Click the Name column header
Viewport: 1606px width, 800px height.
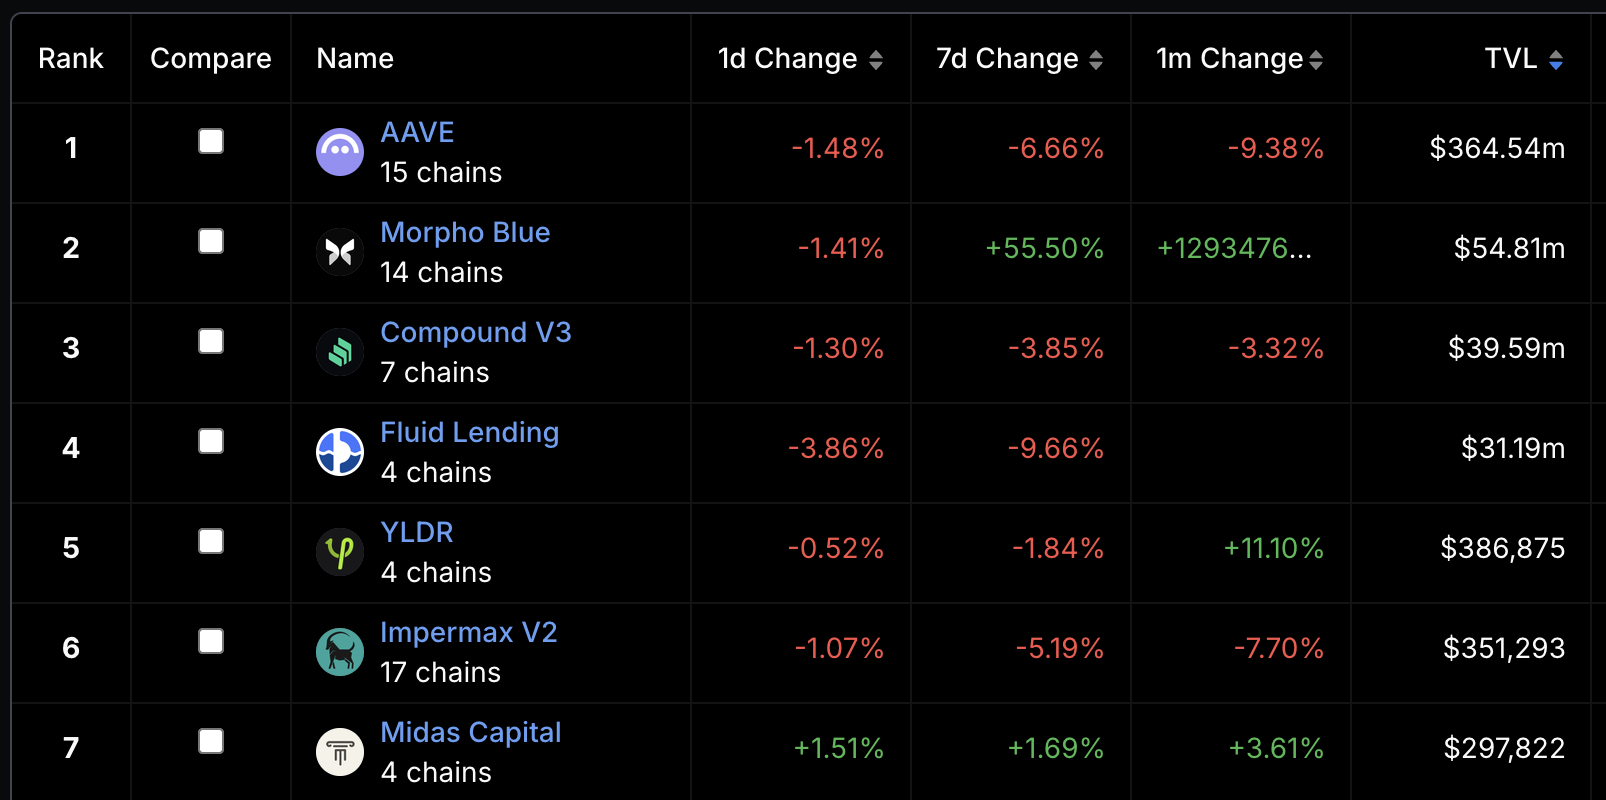point(355,59)
